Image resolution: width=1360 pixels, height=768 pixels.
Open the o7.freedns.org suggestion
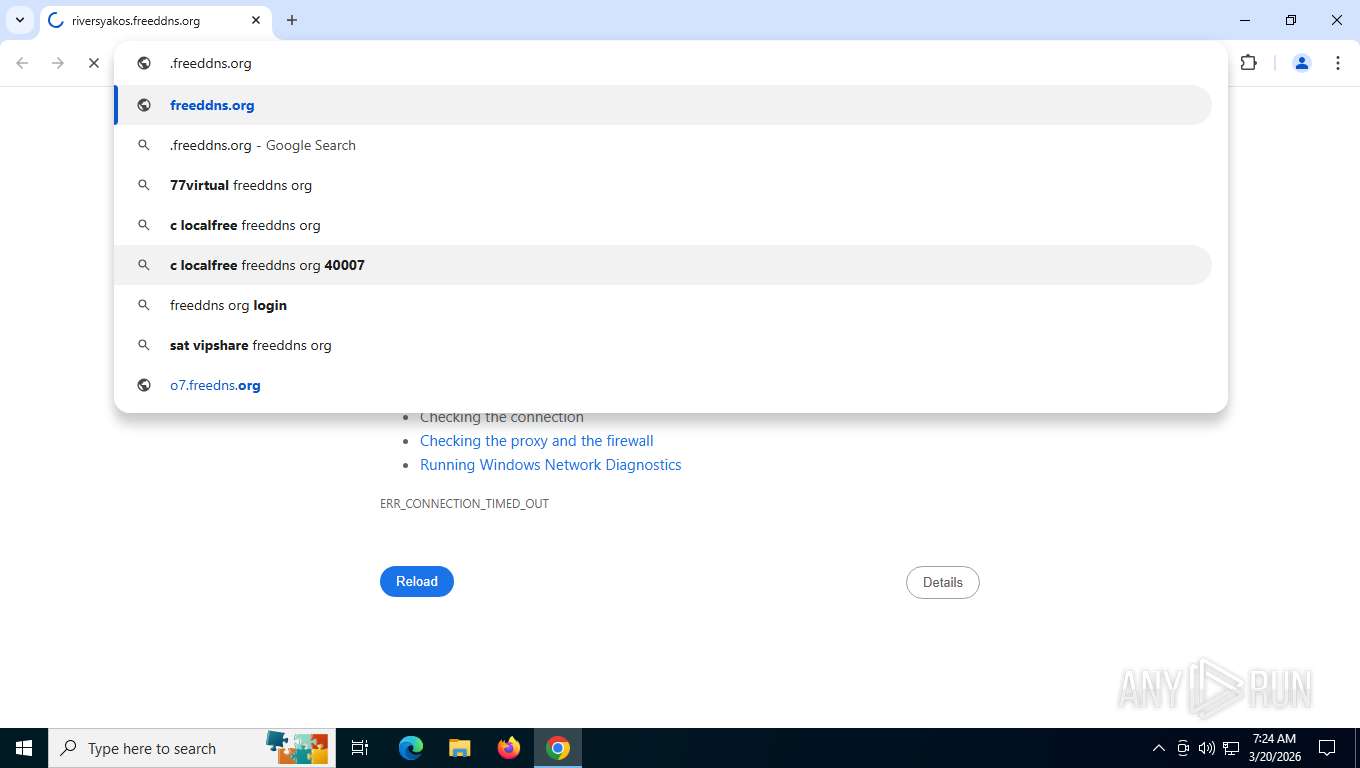[x=663, y=385]
